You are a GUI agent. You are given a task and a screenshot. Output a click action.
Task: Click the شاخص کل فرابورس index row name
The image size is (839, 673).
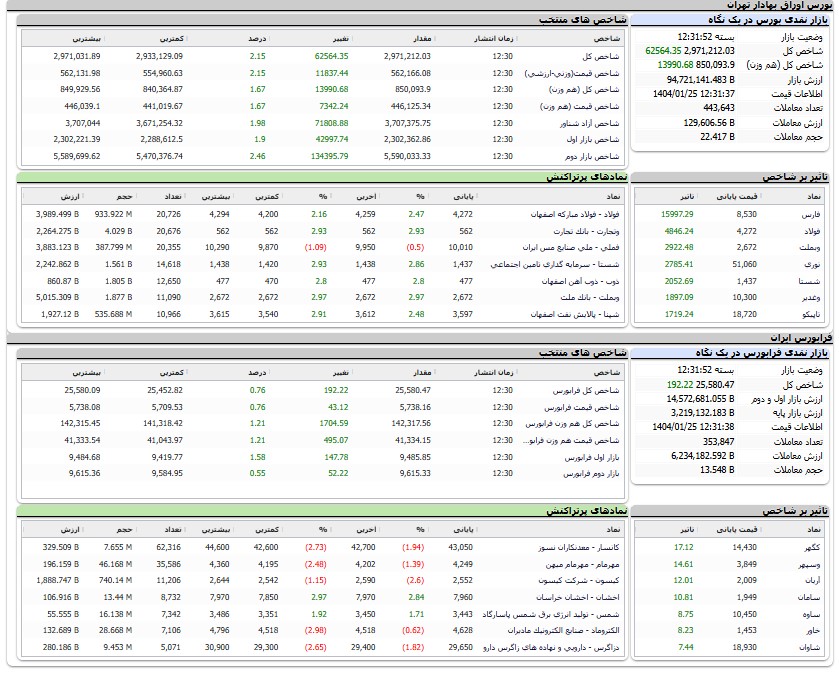(586, 391)
